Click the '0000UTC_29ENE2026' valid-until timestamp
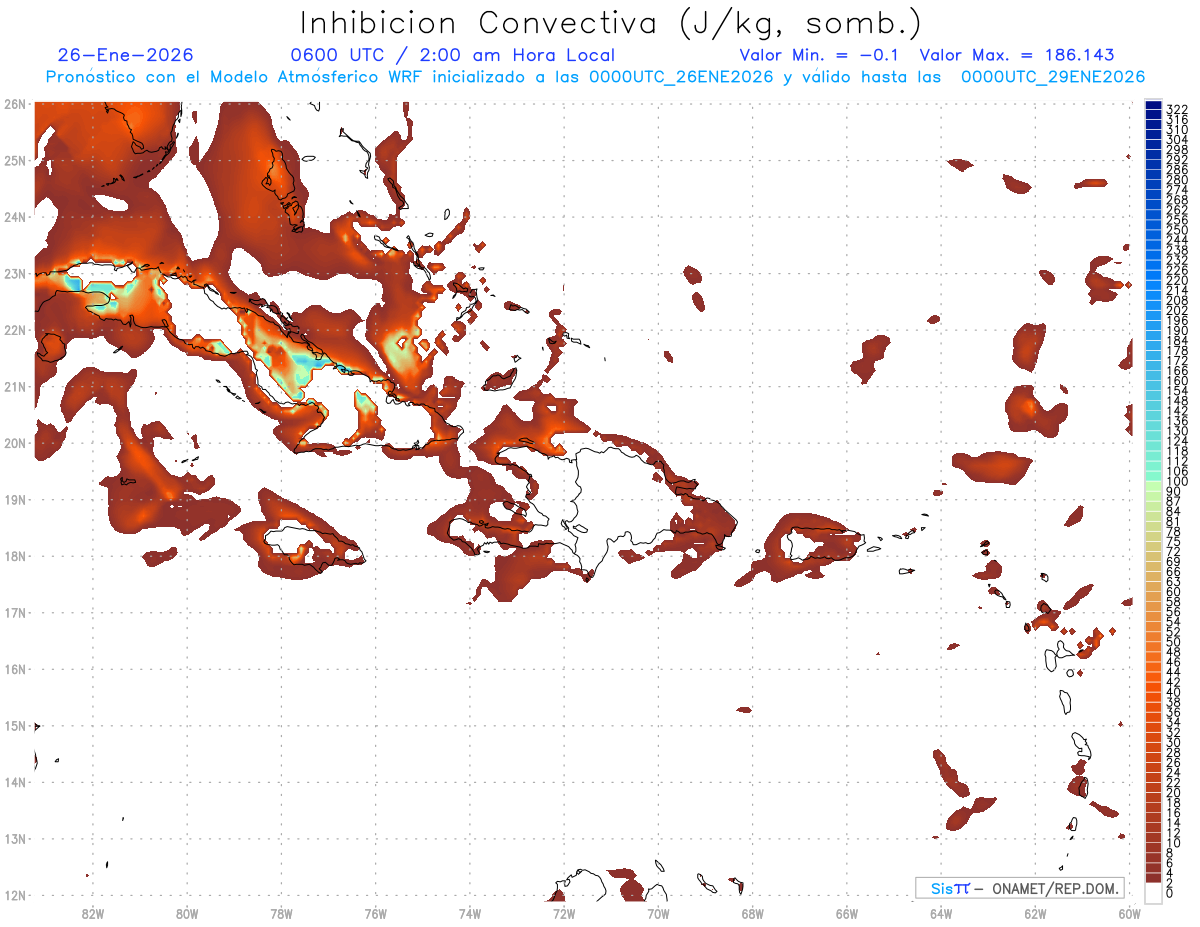Screen dimensions: 1200x927 pyautogui.click(x=1053, y=77)
